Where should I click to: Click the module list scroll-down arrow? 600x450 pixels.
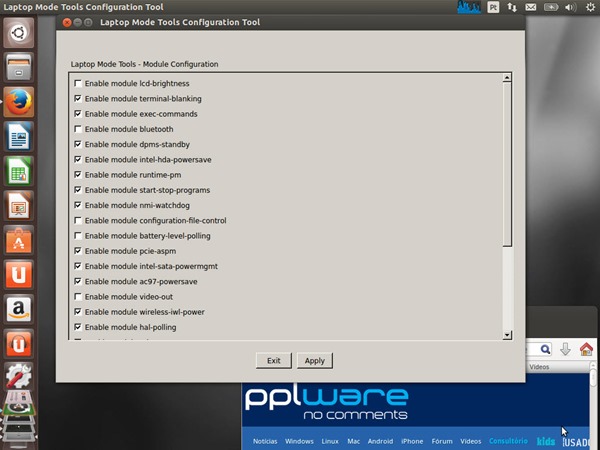pyautogui.click(x=507, y=335)
